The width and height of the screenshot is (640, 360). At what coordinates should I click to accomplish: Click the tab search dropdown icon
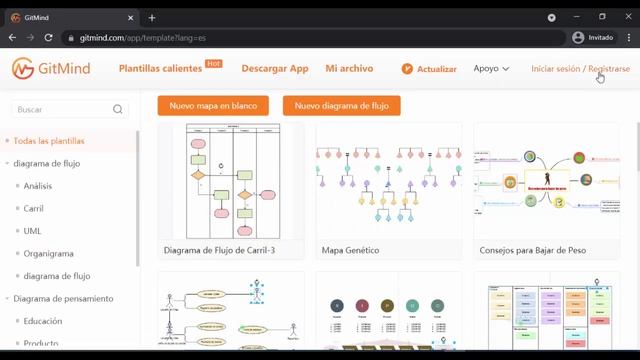click(551, 18)
